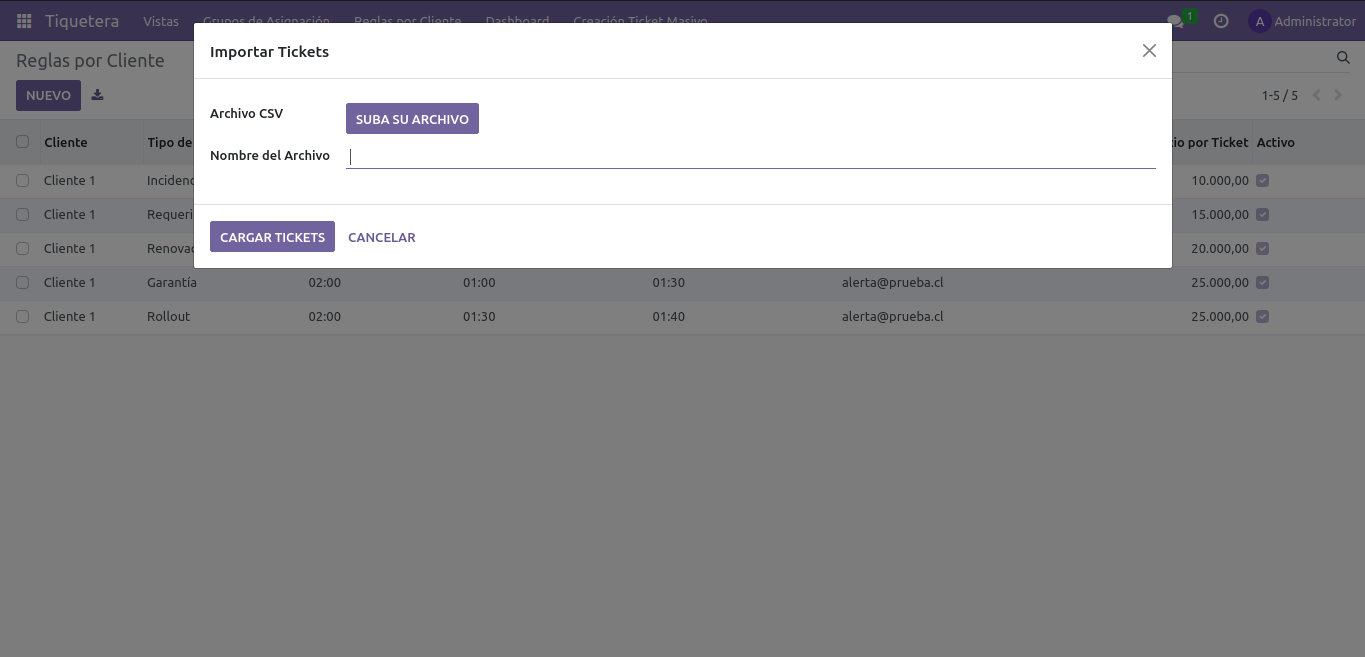Viewport: 1365px width, 657px height.
Task: Open the apps grid menu icon
Action: [24, 21]
